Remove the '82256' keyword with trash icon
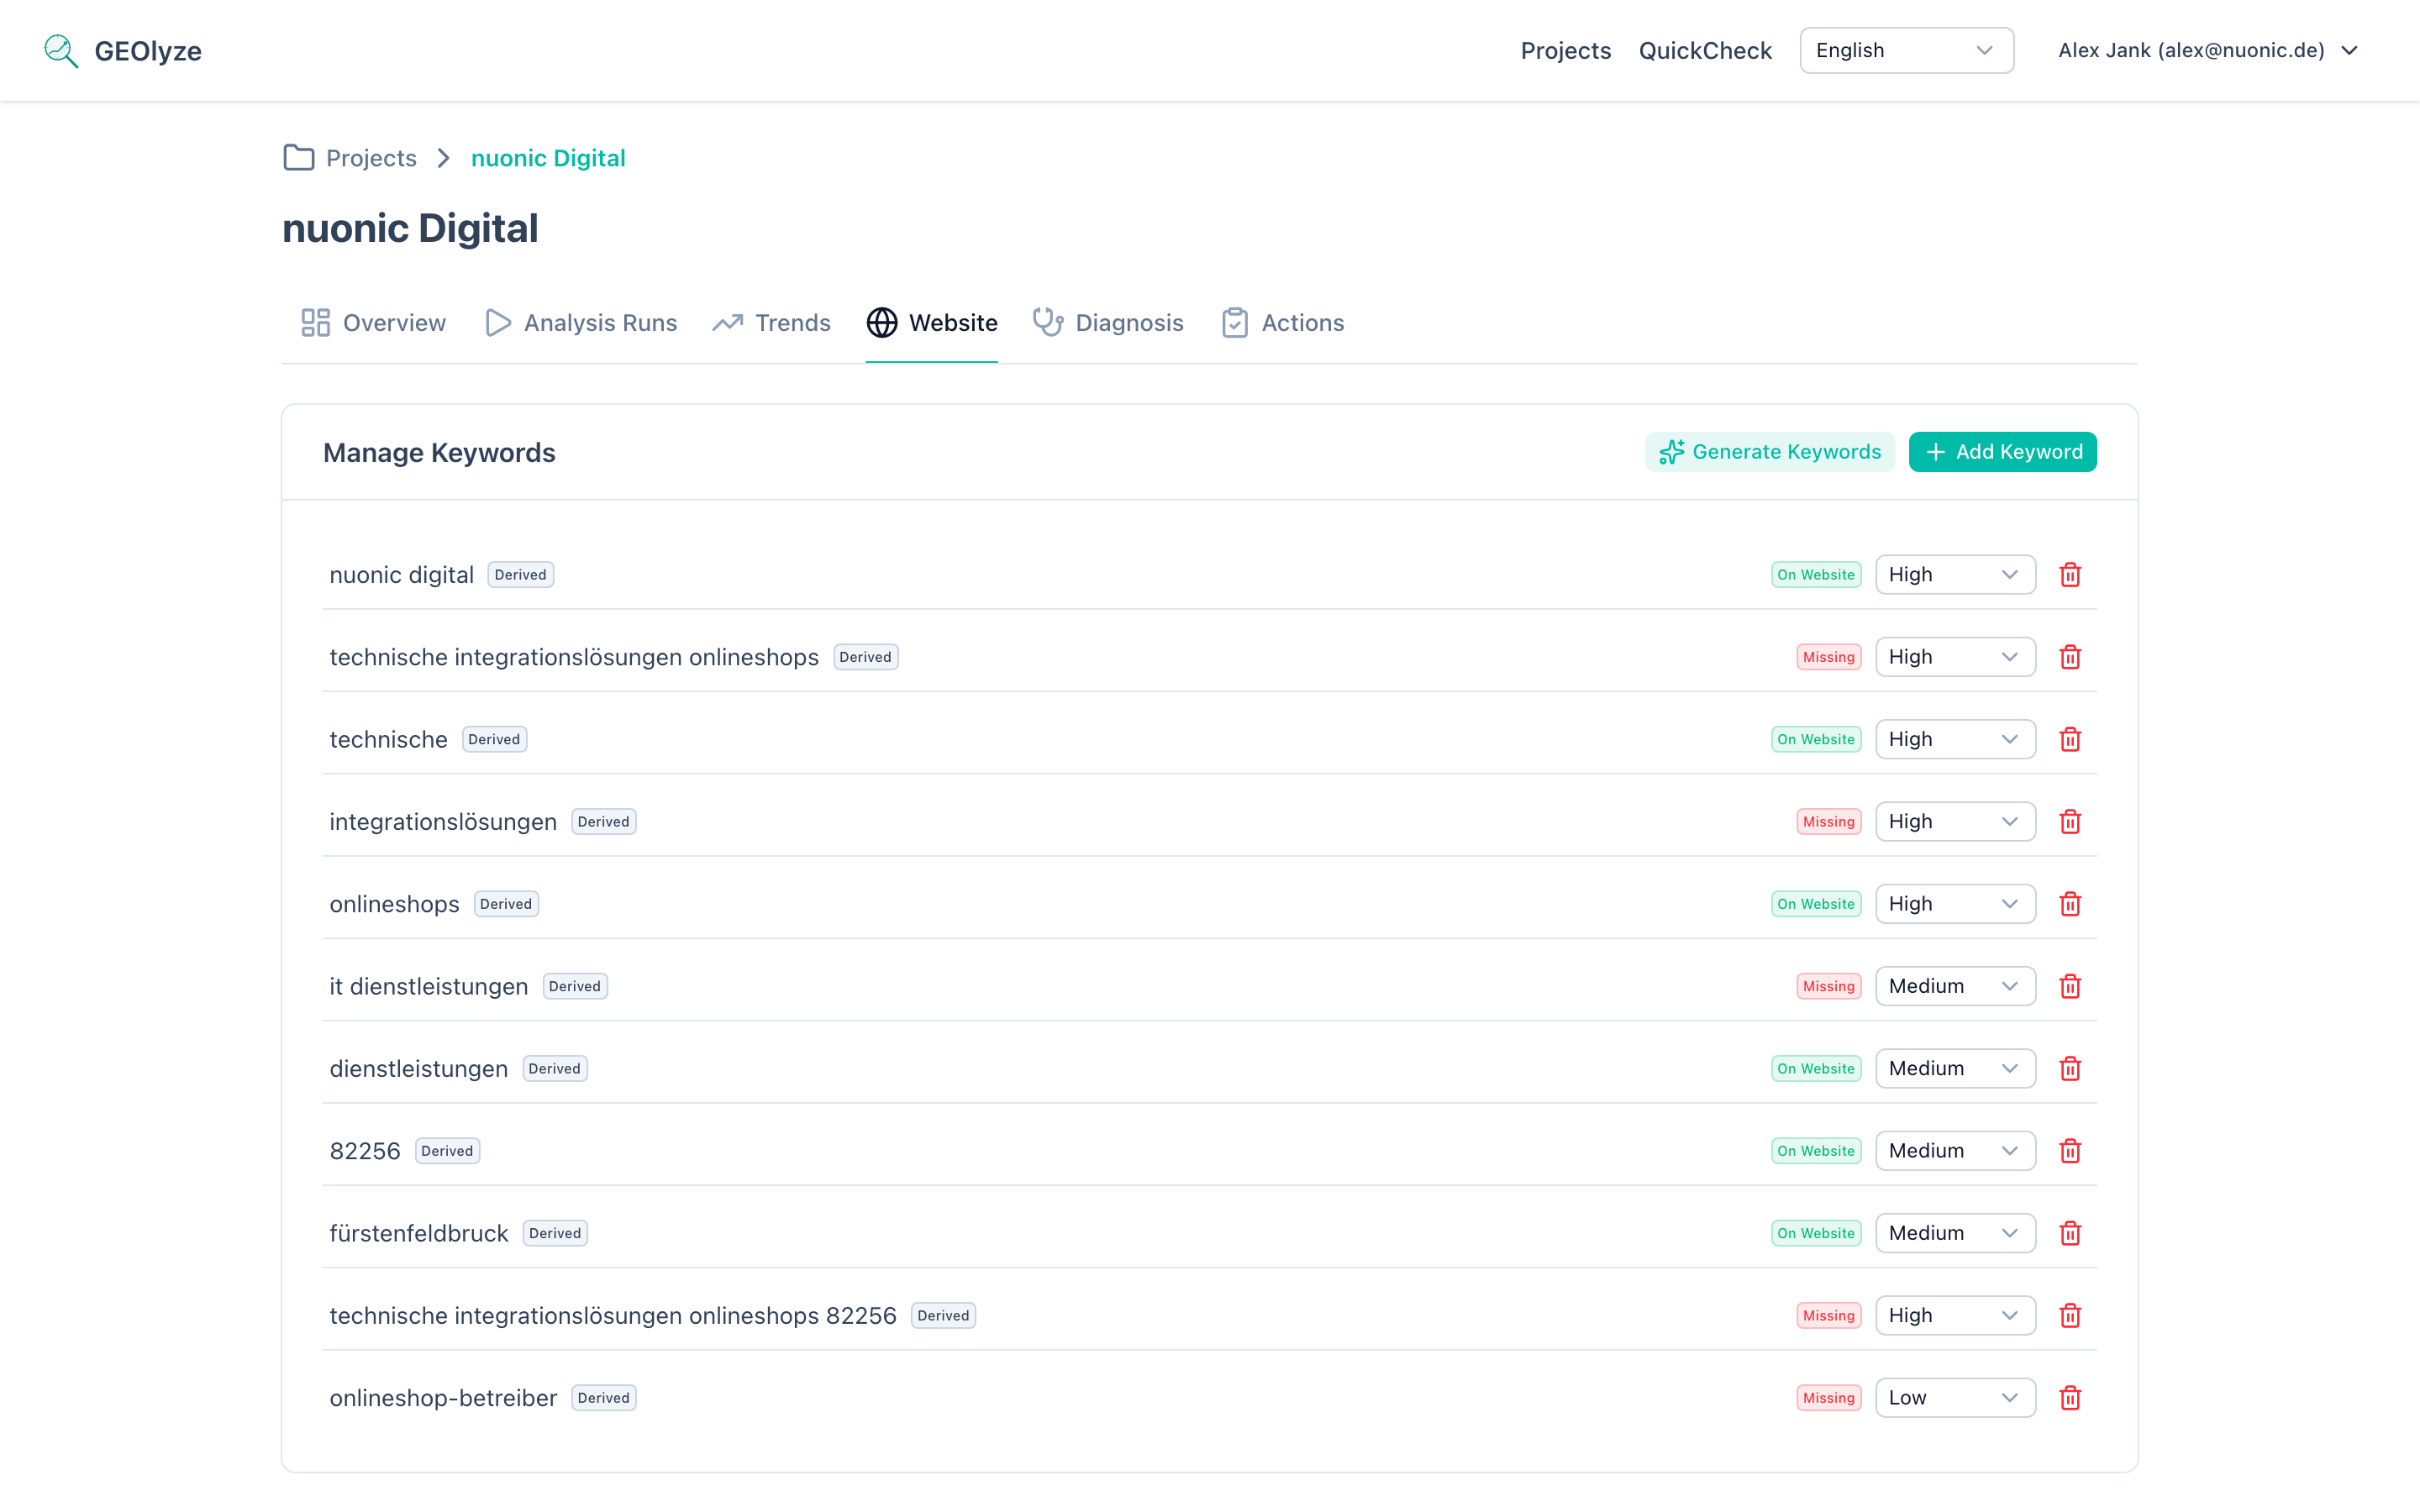2420x1512 pixels. [2070, 1151]
